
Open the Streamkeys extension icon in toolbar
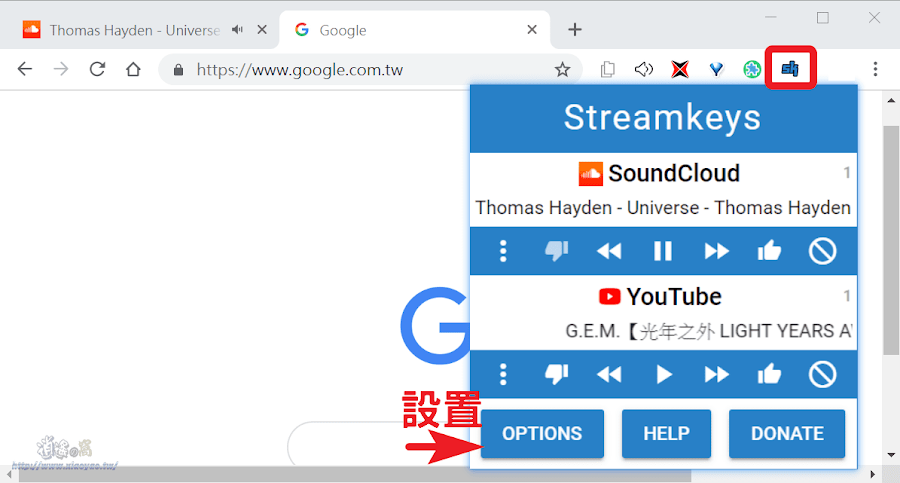(x=790, y=69)
